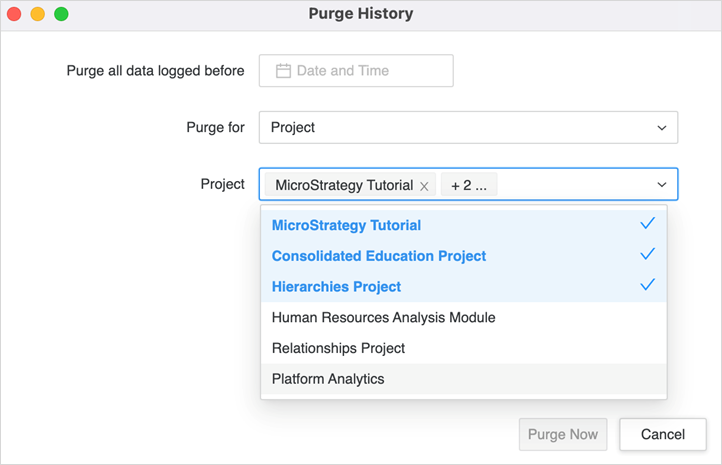
Task: Deselect MicroStrategy Tutorial in the list
Action: pyautogui.click(x=346, y=226)
